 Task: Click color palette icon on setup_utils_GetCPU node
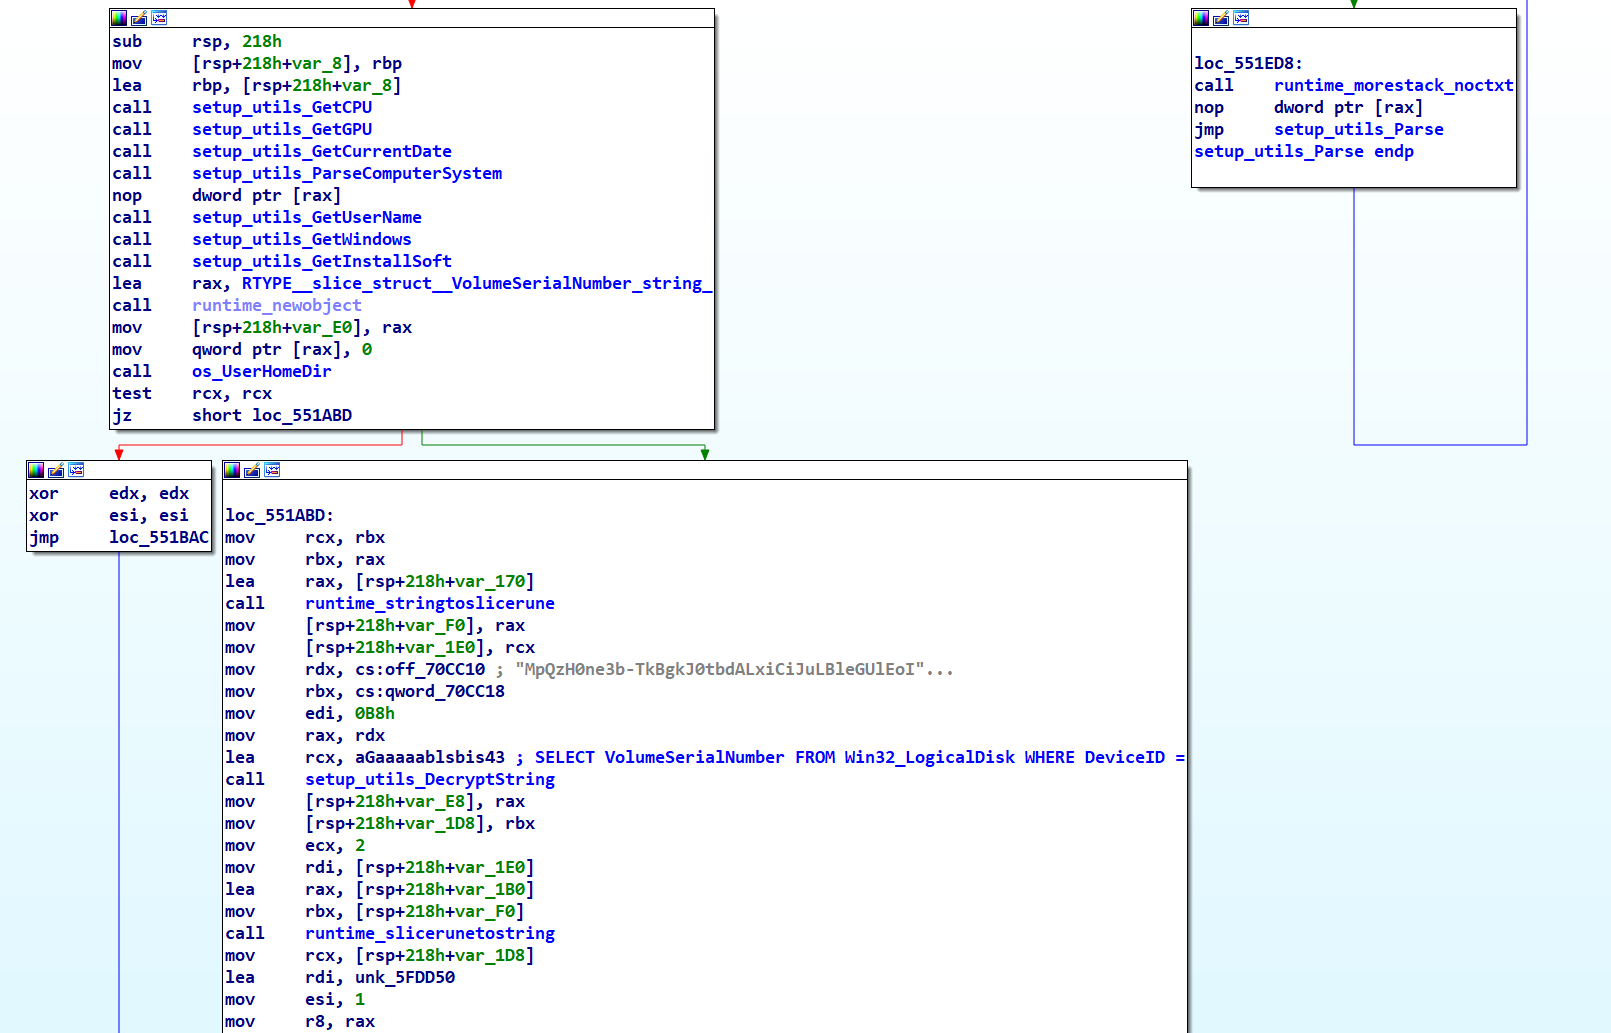[x=119, y=18]
